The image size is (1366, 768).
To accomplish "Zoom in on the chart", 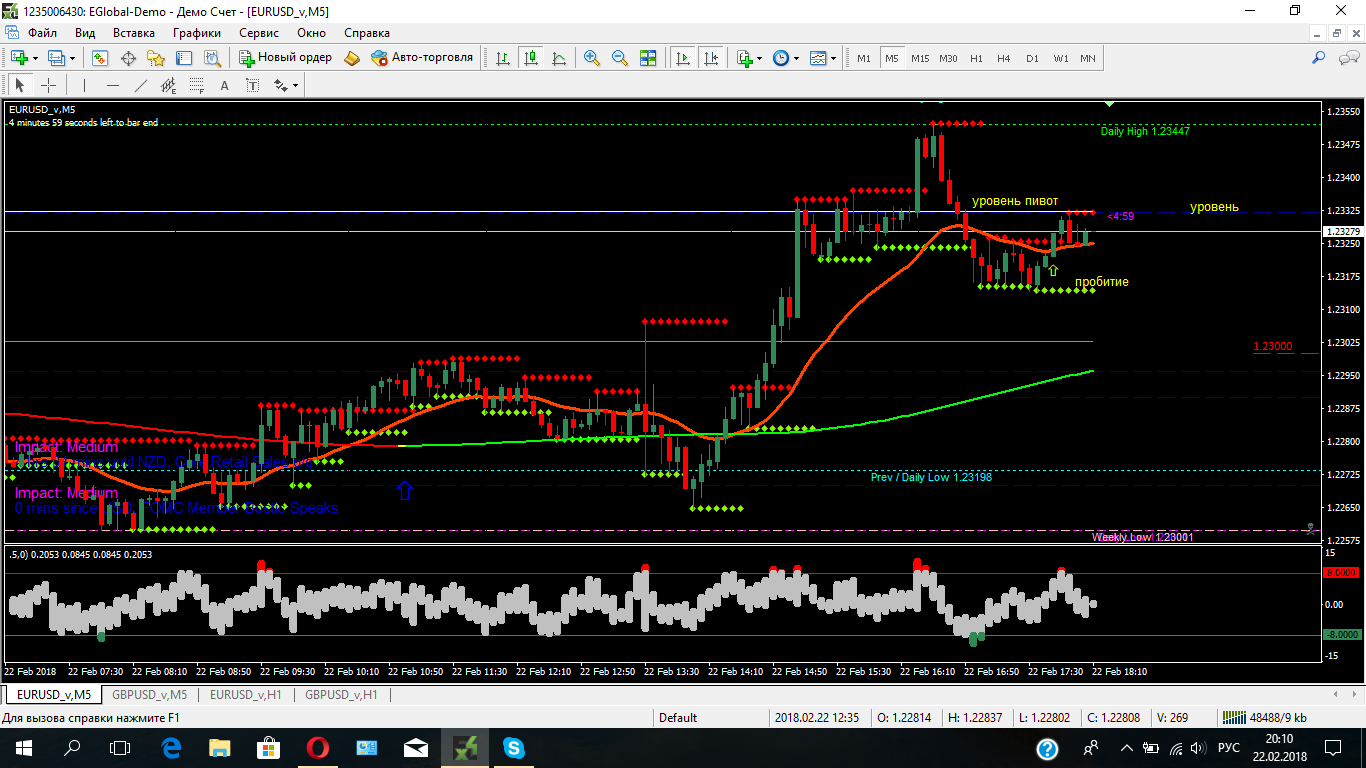I will [592, 58].
